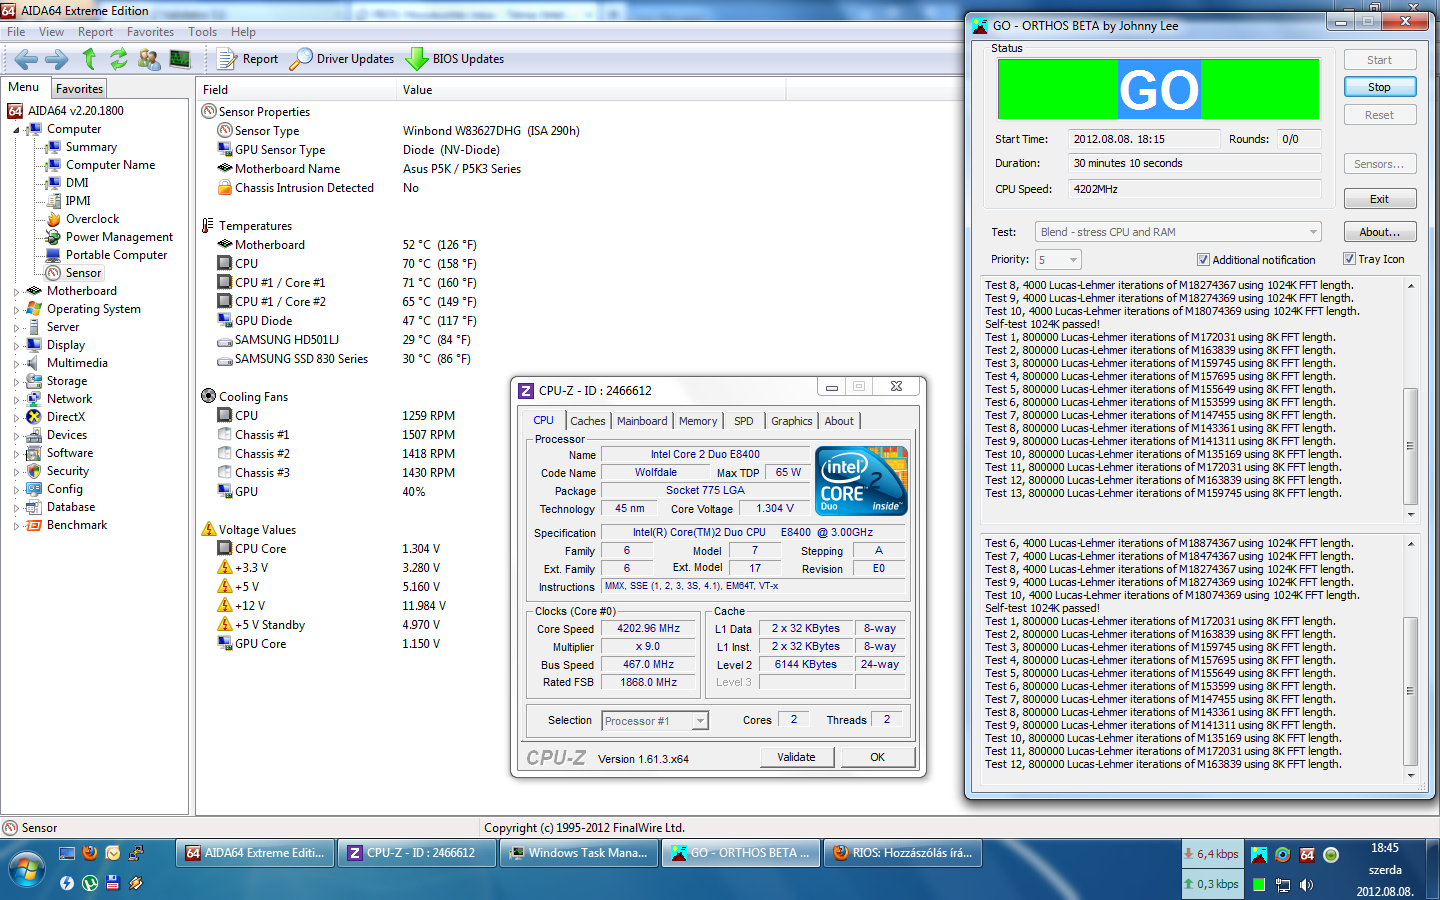Open BIOS Updates in AIDA64 toolbar
1440x900 pixels.
click(x=455, y=59)
